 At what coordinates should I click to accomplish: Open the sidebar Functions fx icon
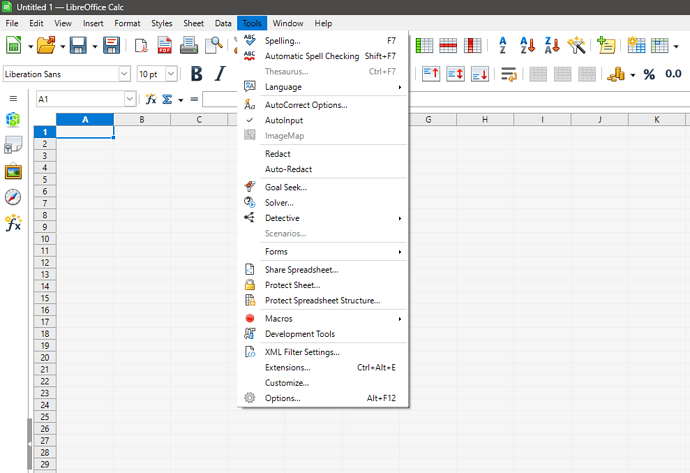click(13, 223)
